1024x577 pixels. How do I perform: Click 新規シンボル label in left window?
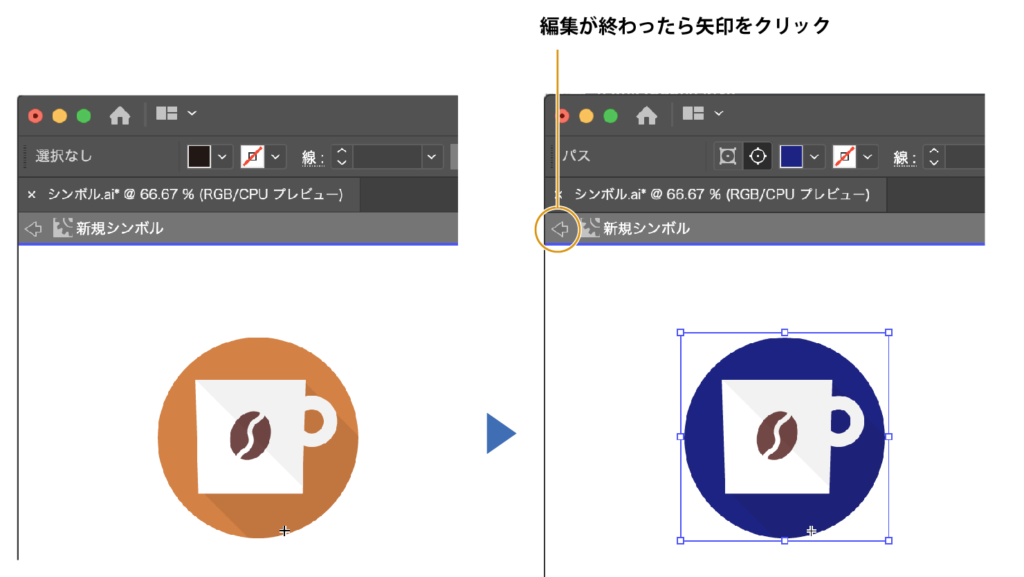click(120, 228)
